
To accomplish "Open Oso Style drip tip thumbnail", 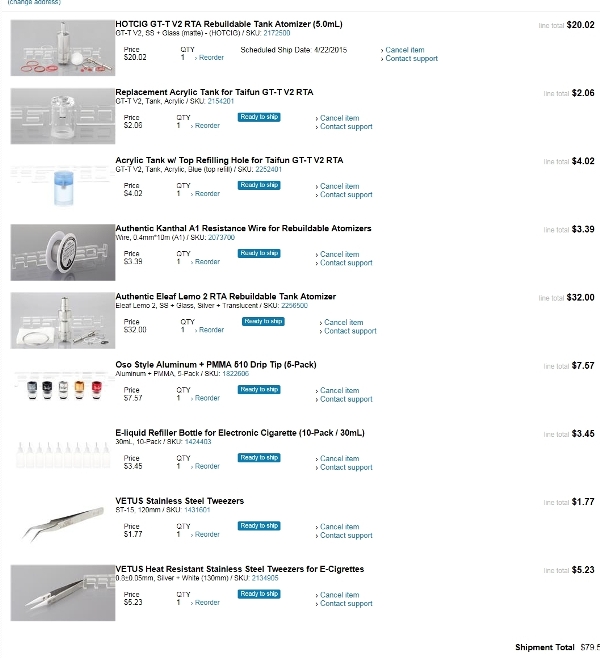I will 63,389.
